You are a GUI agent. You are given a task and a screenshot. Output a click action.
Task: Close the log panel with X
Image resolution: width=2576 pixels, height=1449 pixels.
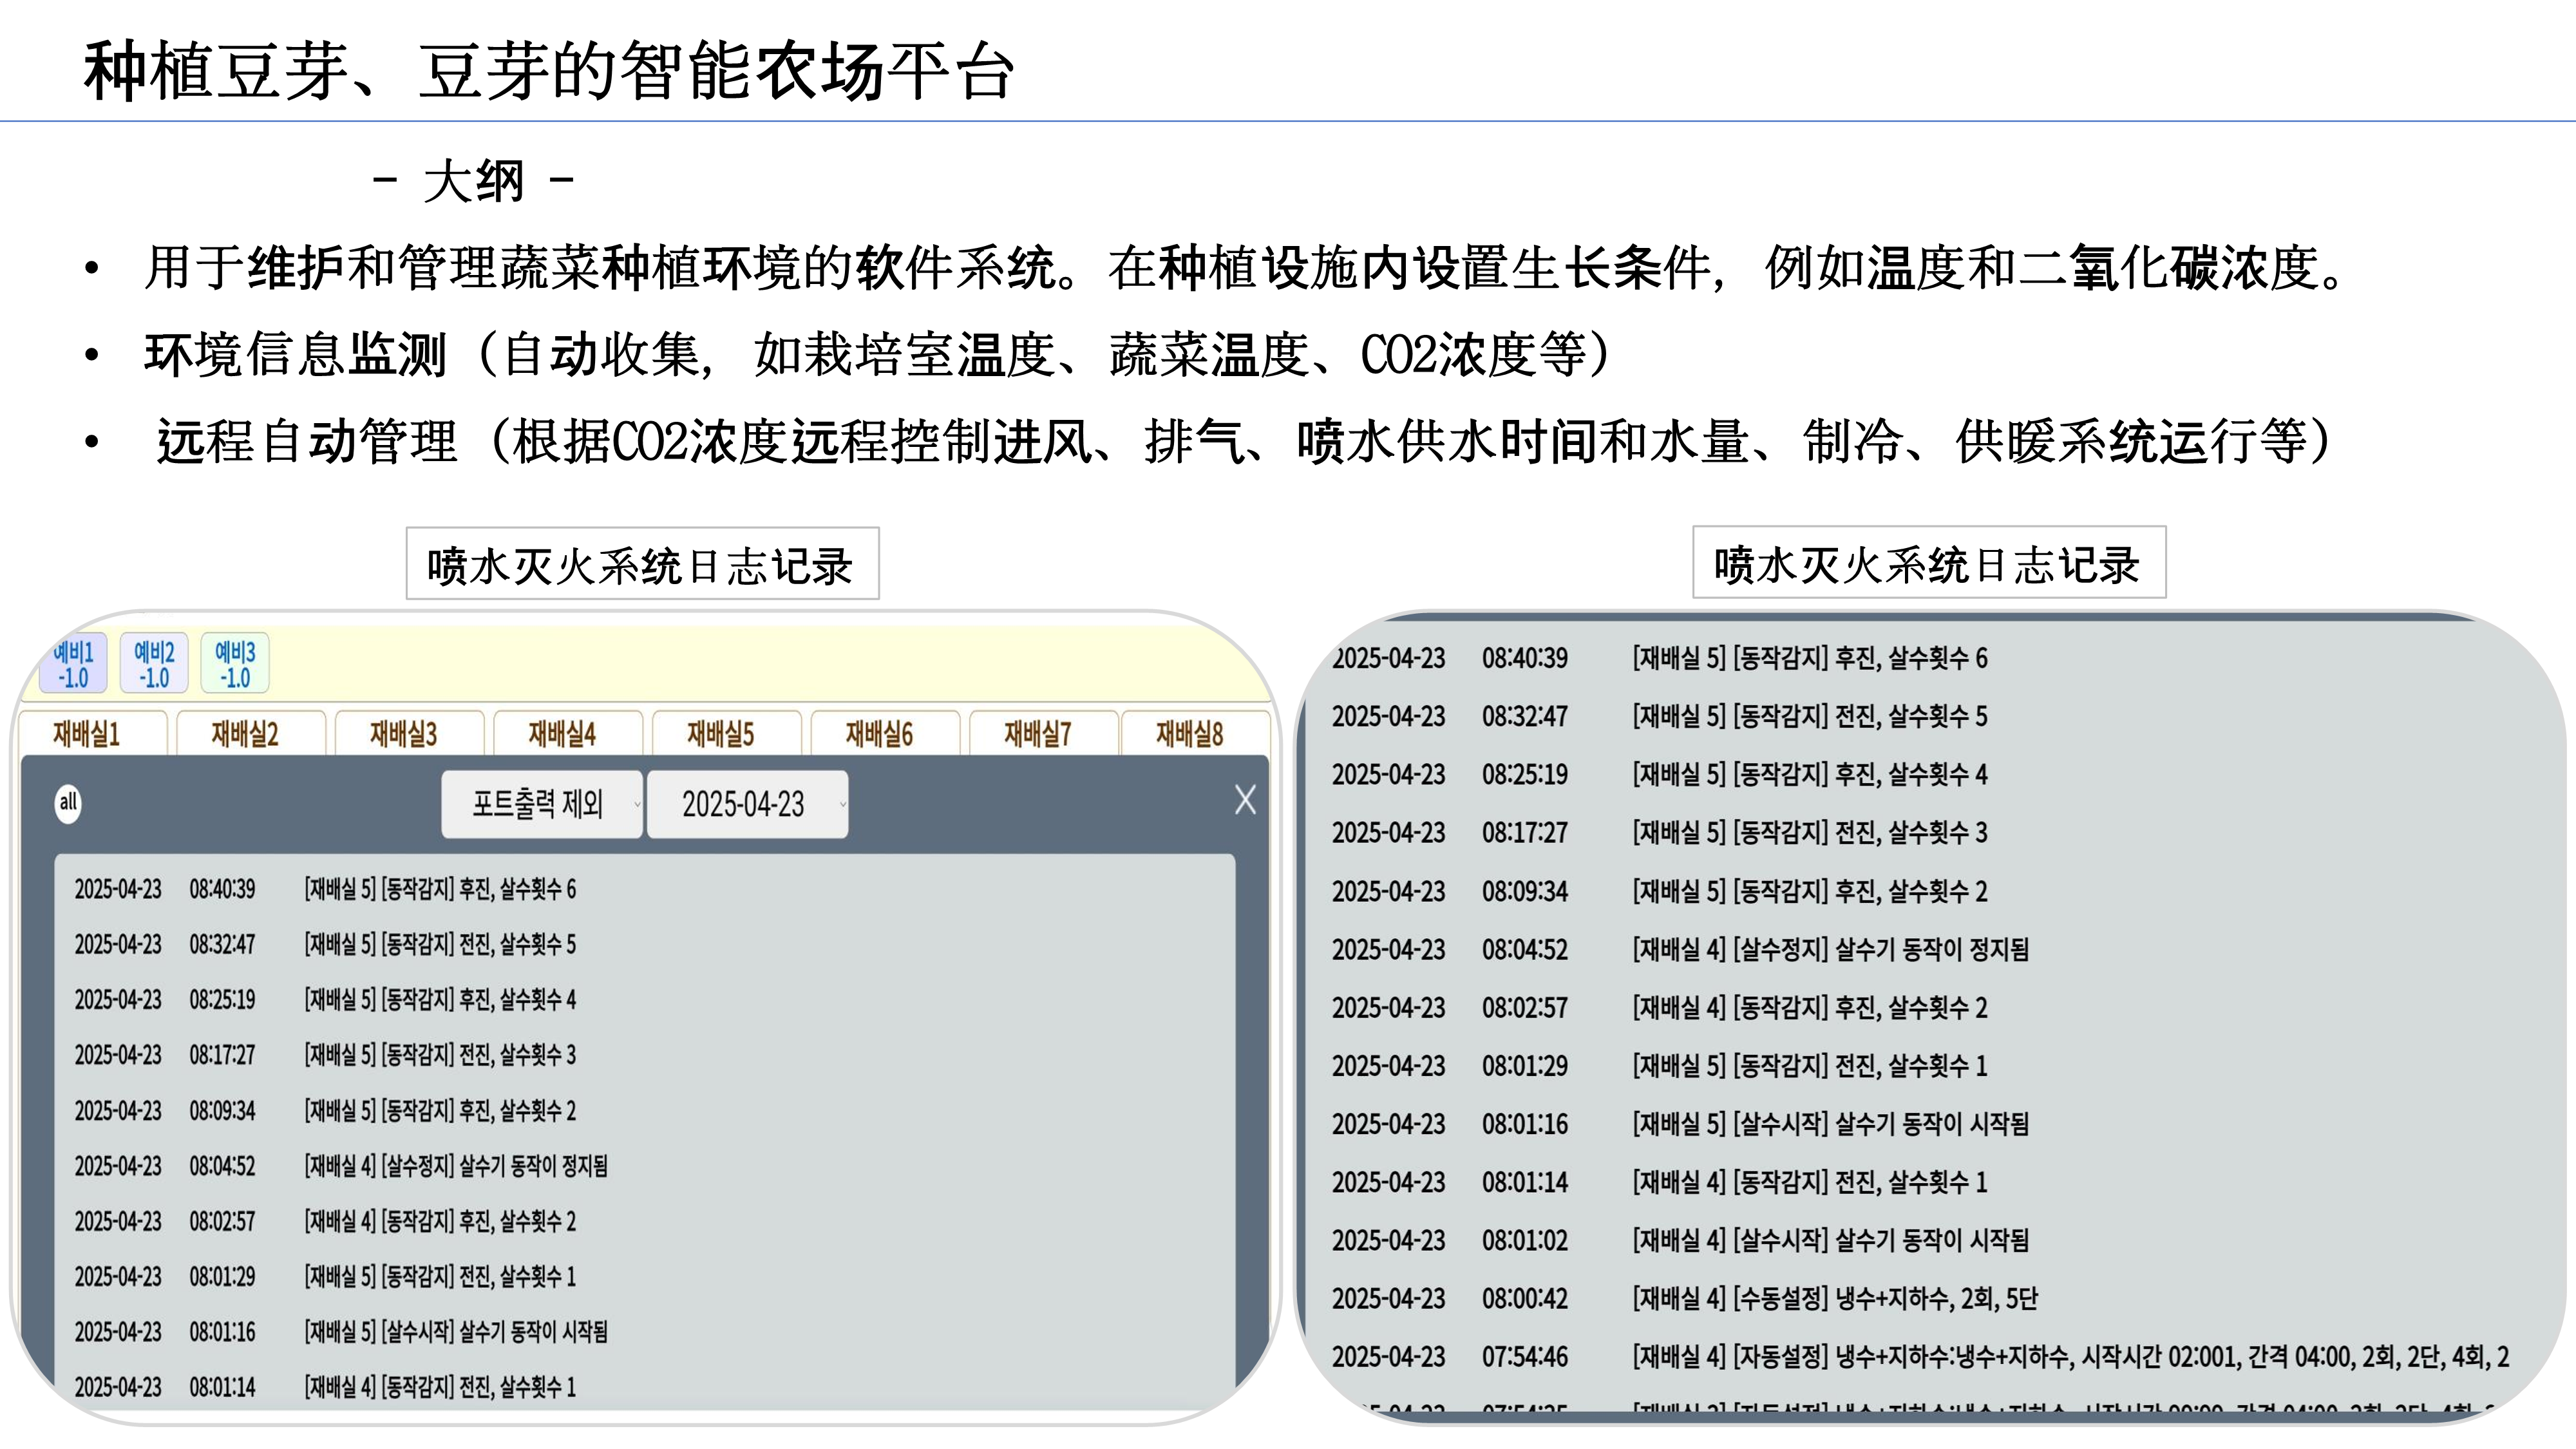(x=1245, y=799)
